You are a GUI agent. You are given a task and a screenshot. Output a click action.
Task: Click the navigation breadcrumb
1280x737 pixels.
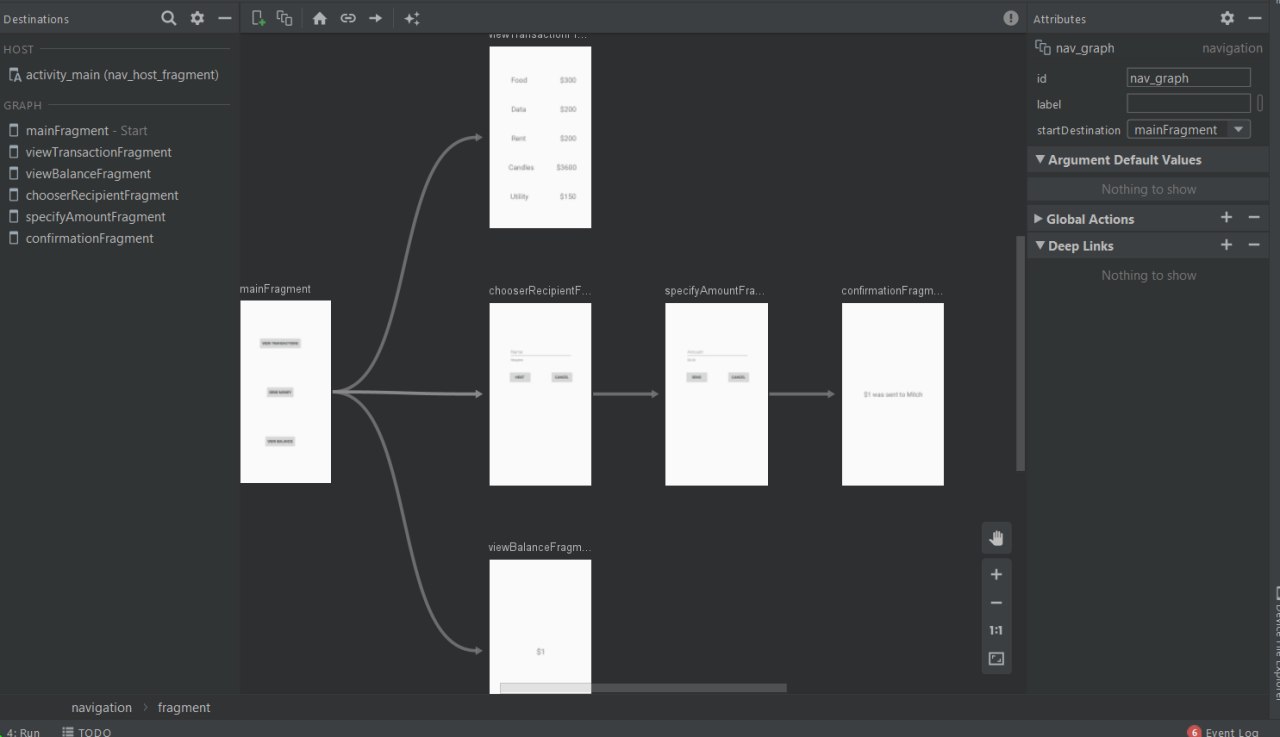tap(101, 707)
